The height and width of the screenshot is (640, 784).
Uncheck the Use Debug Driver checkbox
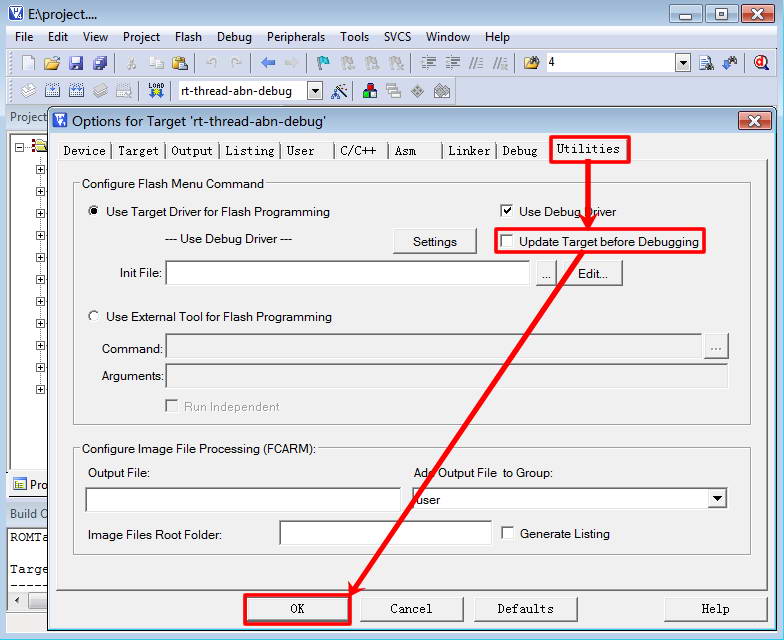(507, 212)
